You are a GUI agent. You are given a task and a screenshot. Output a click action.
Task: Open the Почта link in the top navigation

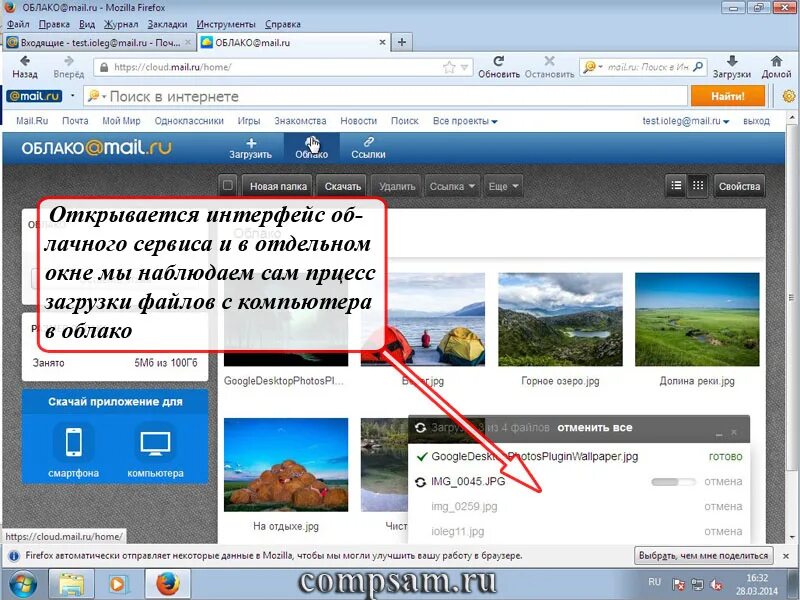[75, 121]
